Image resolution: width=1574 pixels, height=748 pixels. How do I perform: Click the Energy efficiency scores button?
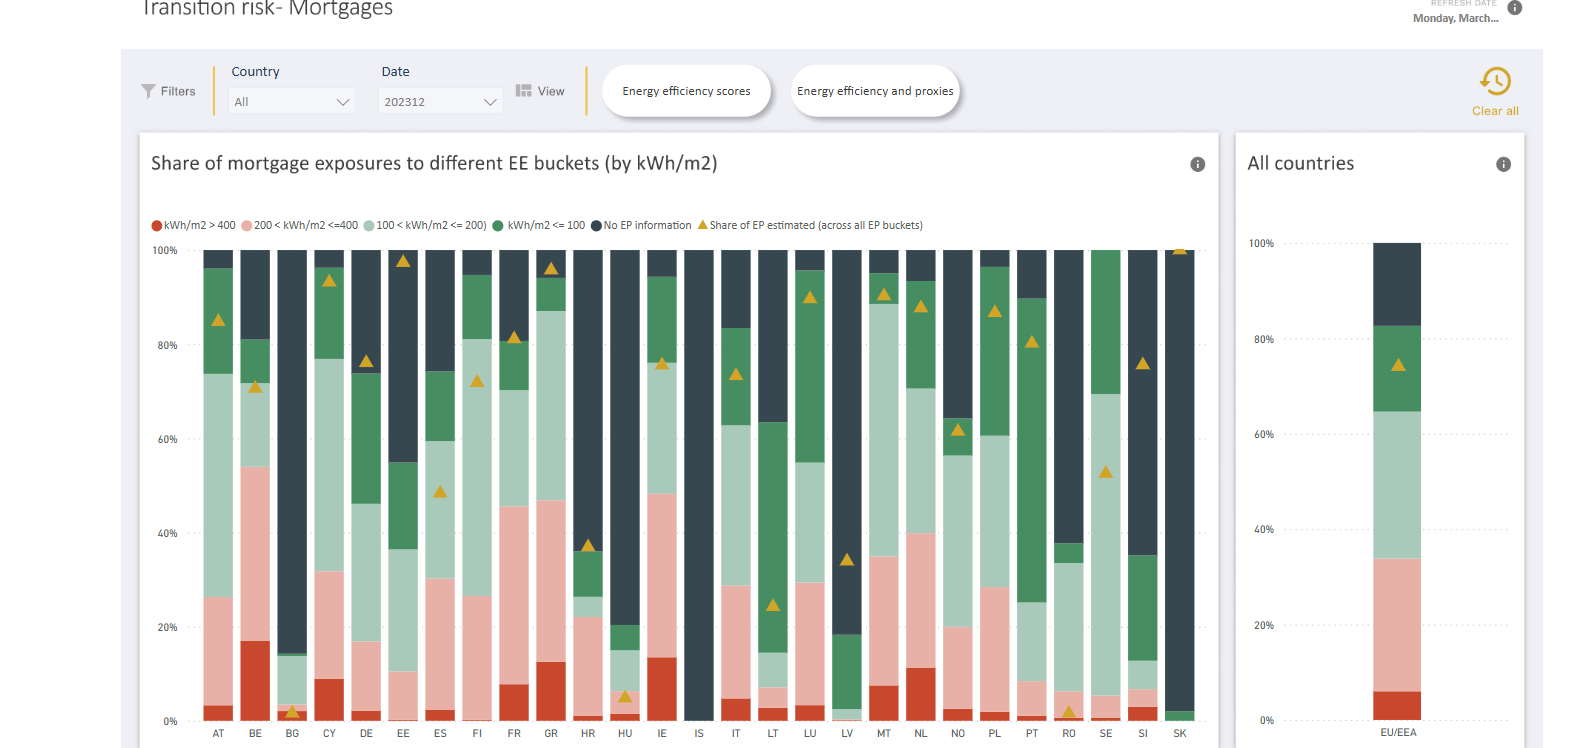pyautogui.click(x=686, y=91)
